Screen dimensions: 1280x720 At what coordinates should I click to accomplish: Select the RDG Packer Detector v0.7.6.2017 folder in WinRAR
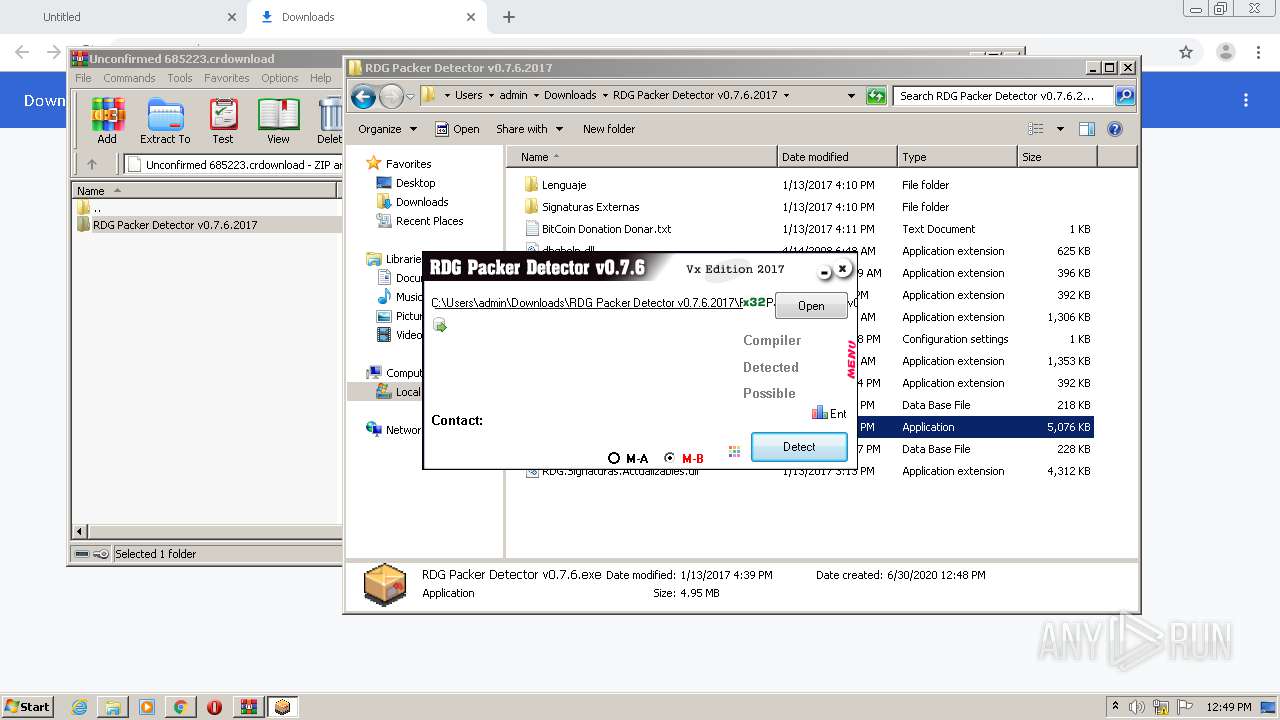[175, 225]
